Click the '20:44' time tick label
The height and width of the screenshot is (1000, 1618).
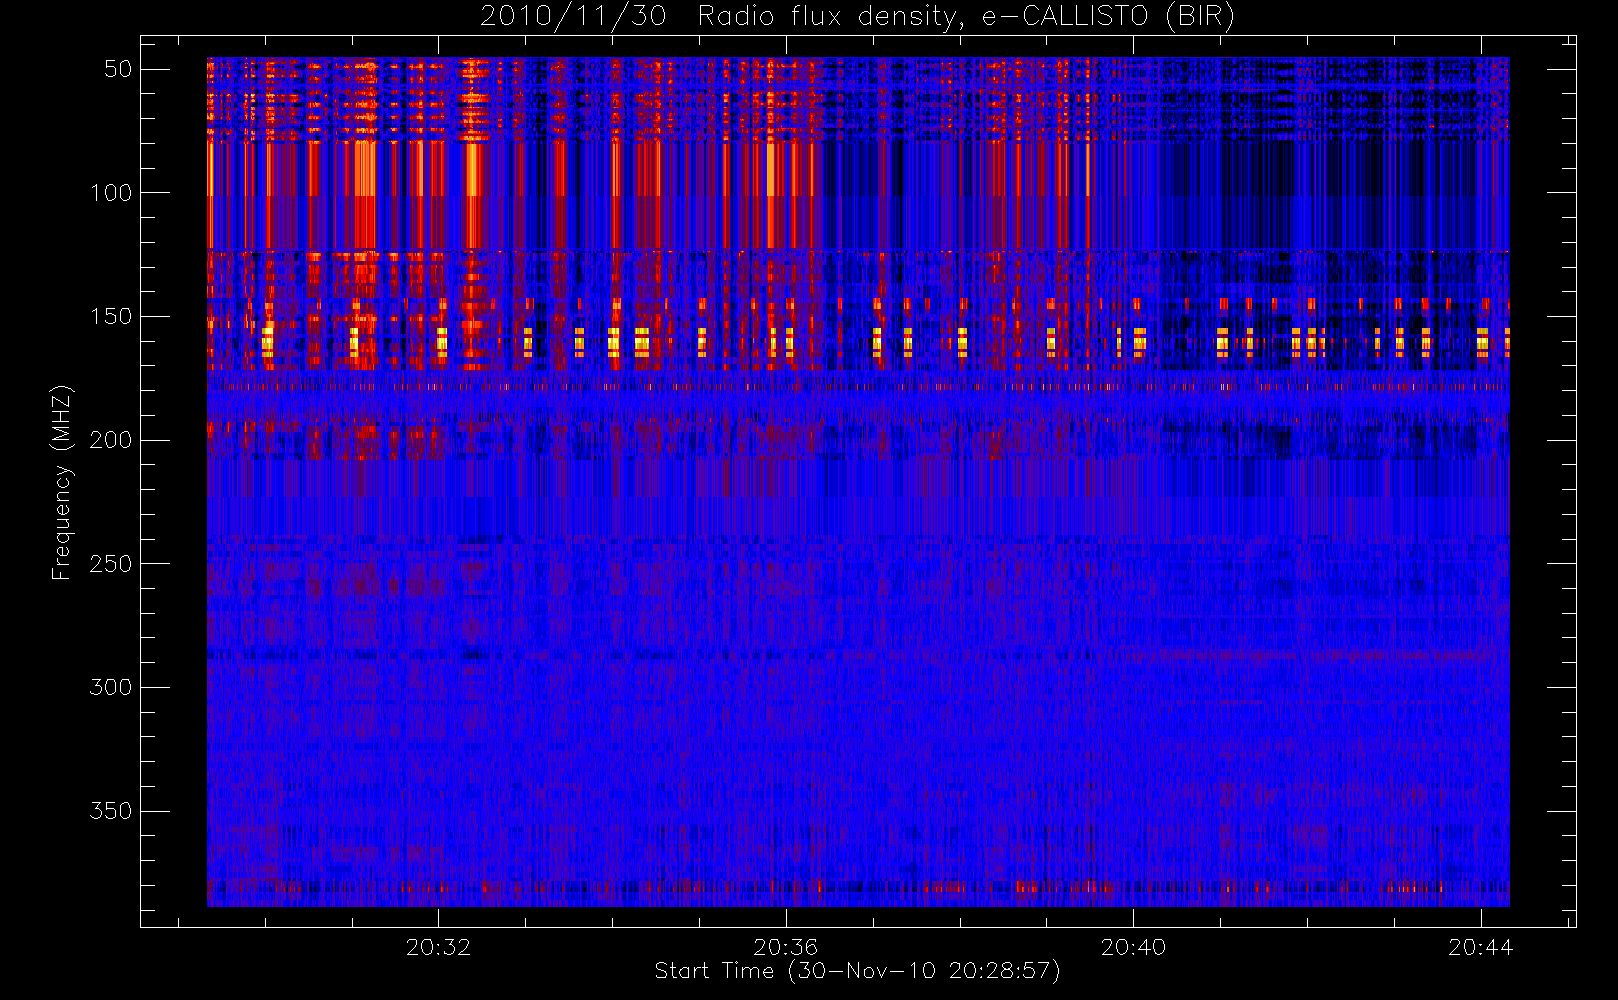(x=1481, y=947)
